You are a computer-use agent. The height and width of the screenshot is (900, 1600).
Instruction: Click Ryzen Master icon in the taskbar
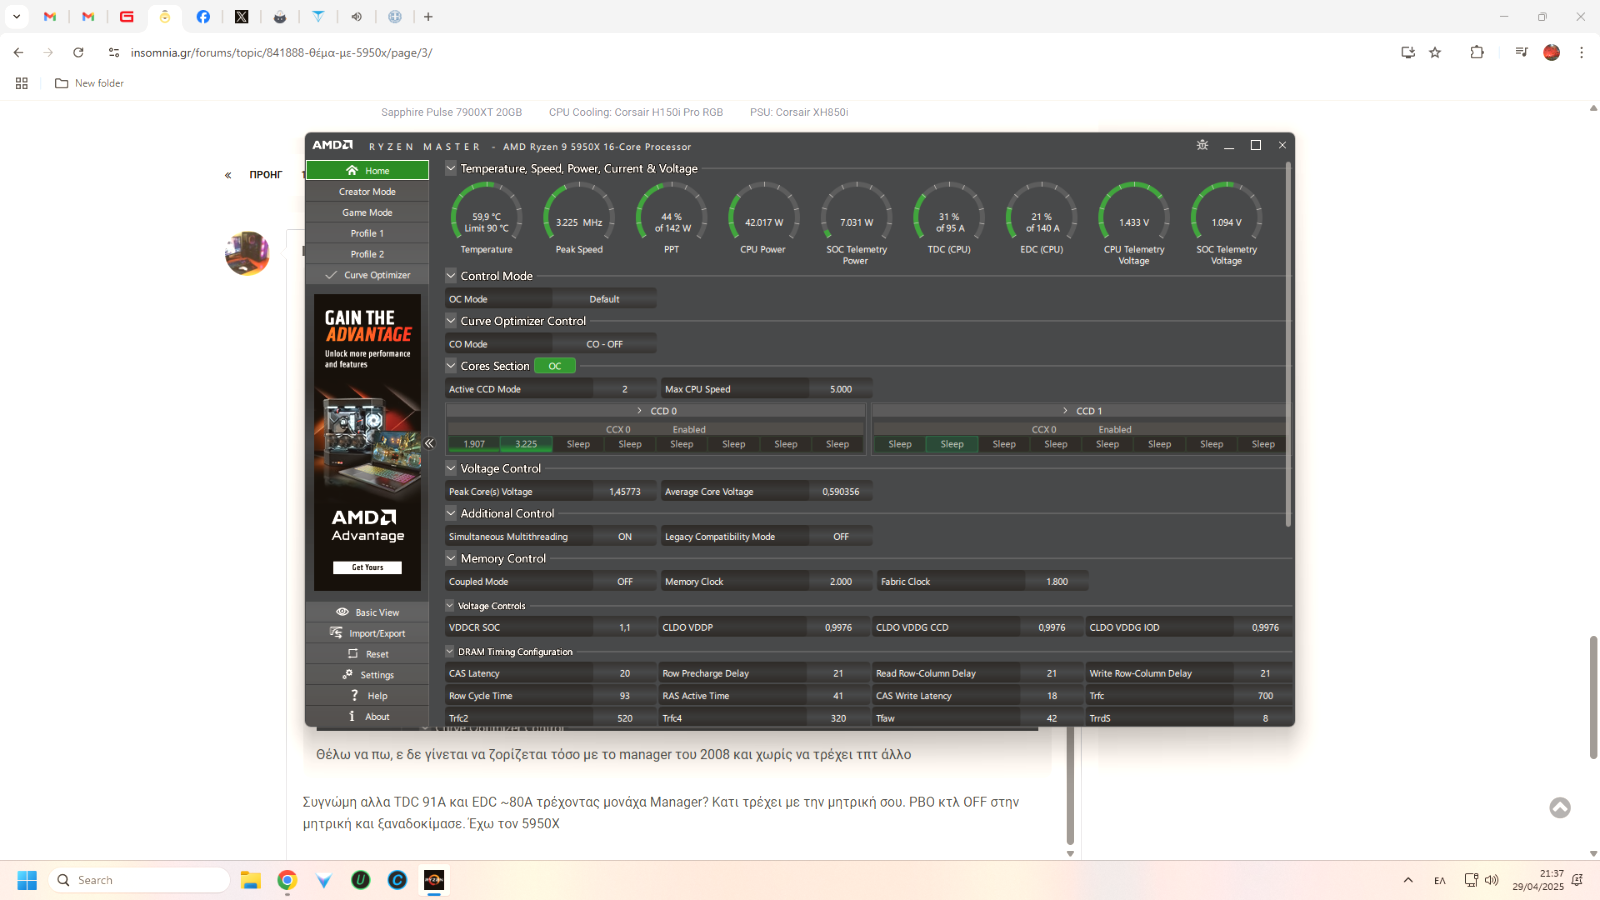click(434, 880)
